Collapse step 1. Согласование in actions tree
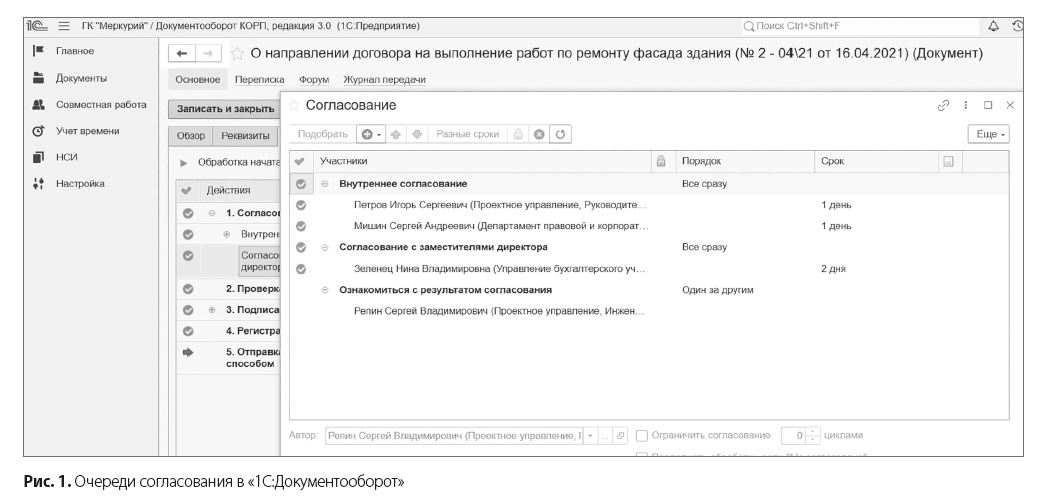 point(212,214)
